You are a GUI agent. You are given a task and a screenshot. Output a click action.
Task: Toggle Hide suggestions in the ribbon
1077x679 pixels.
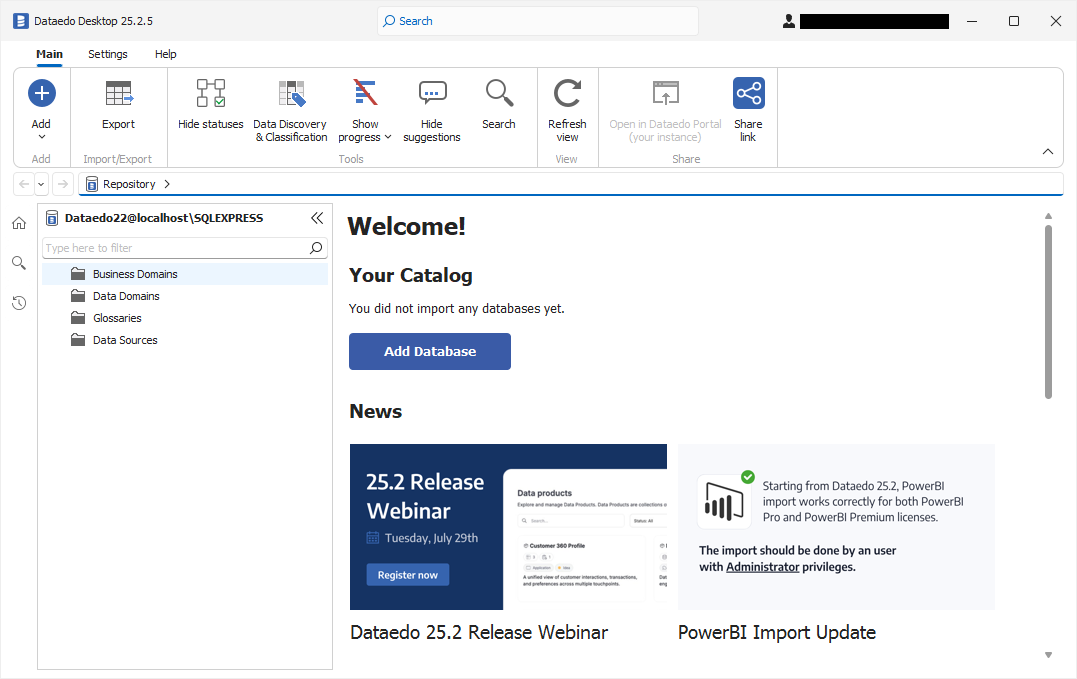coord(431,111)
